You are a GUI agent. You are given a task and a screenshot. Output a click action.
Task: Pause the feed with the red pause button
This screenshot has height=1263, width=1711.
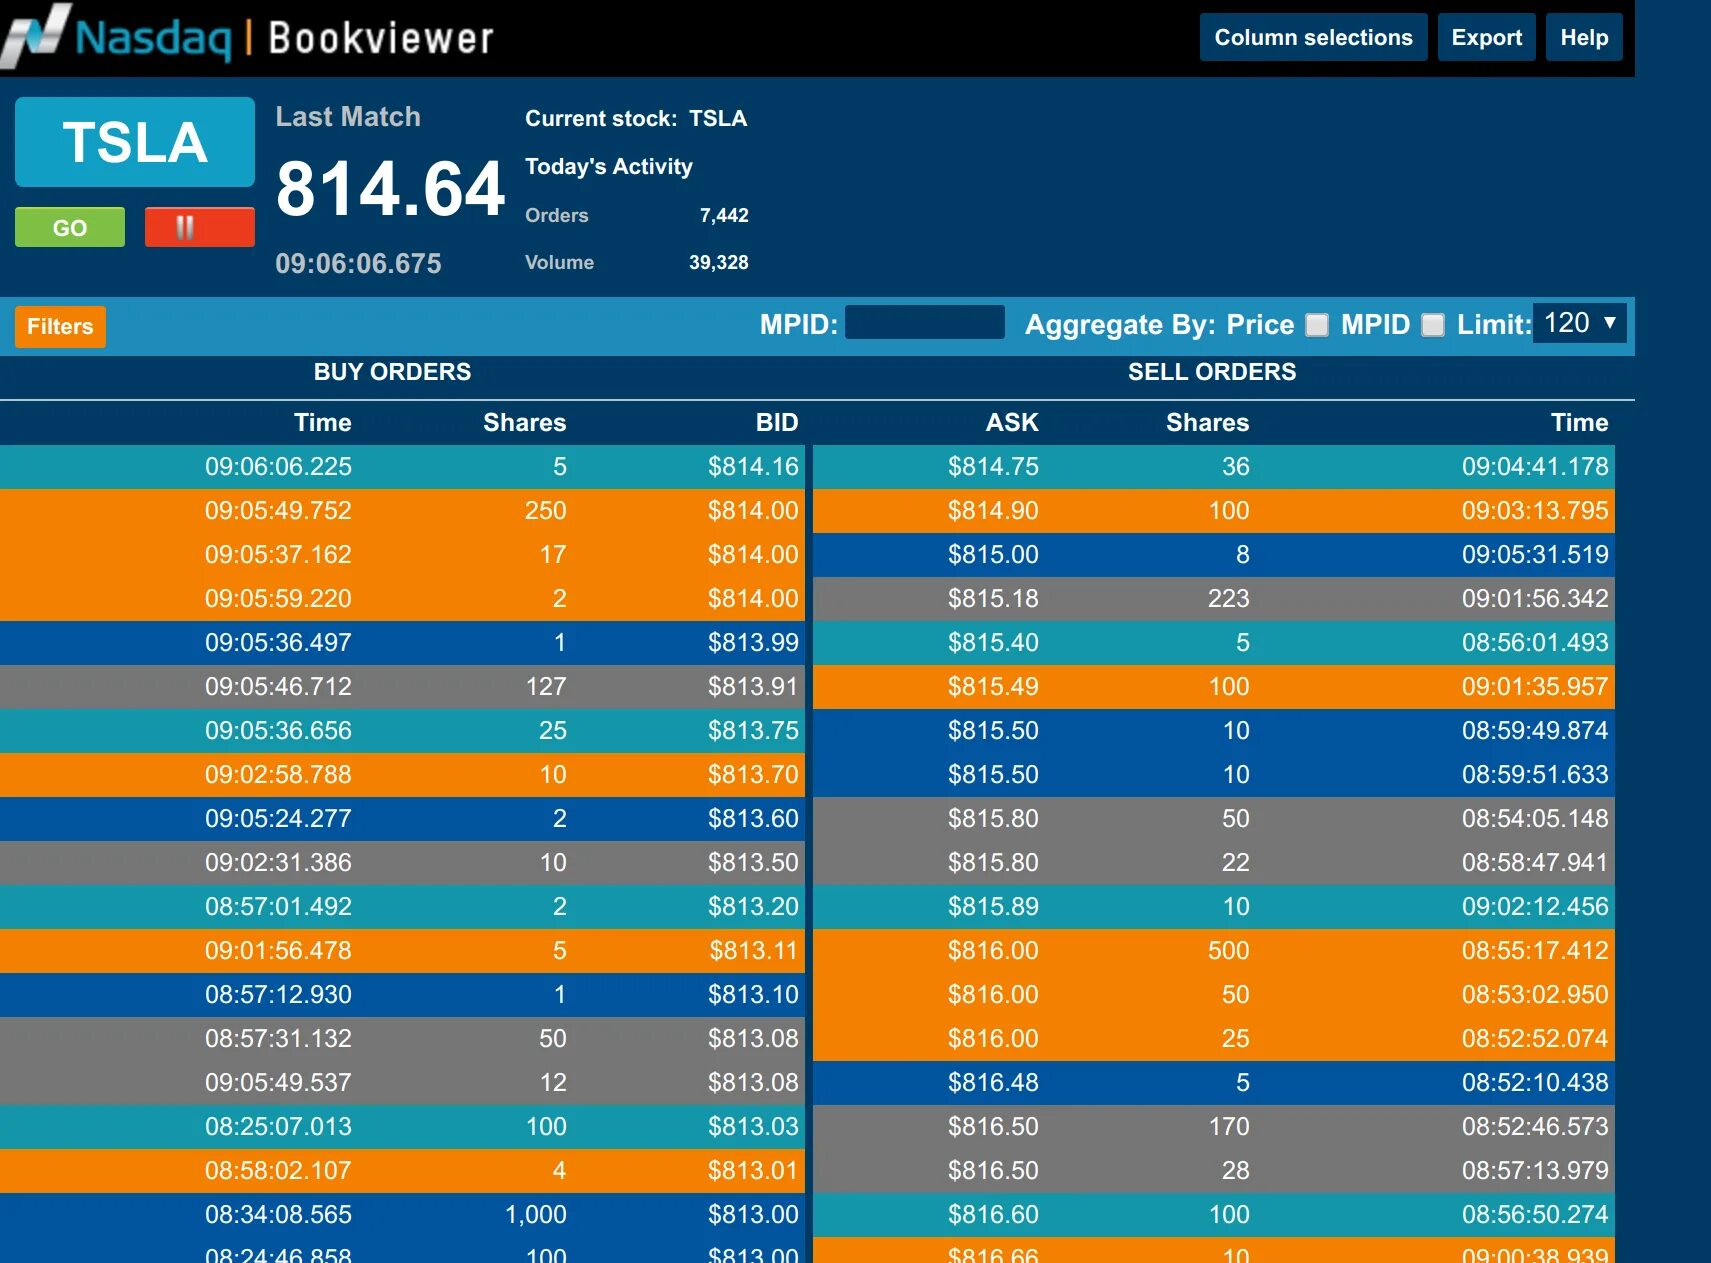pyautogui.click(x=199, y=227)
